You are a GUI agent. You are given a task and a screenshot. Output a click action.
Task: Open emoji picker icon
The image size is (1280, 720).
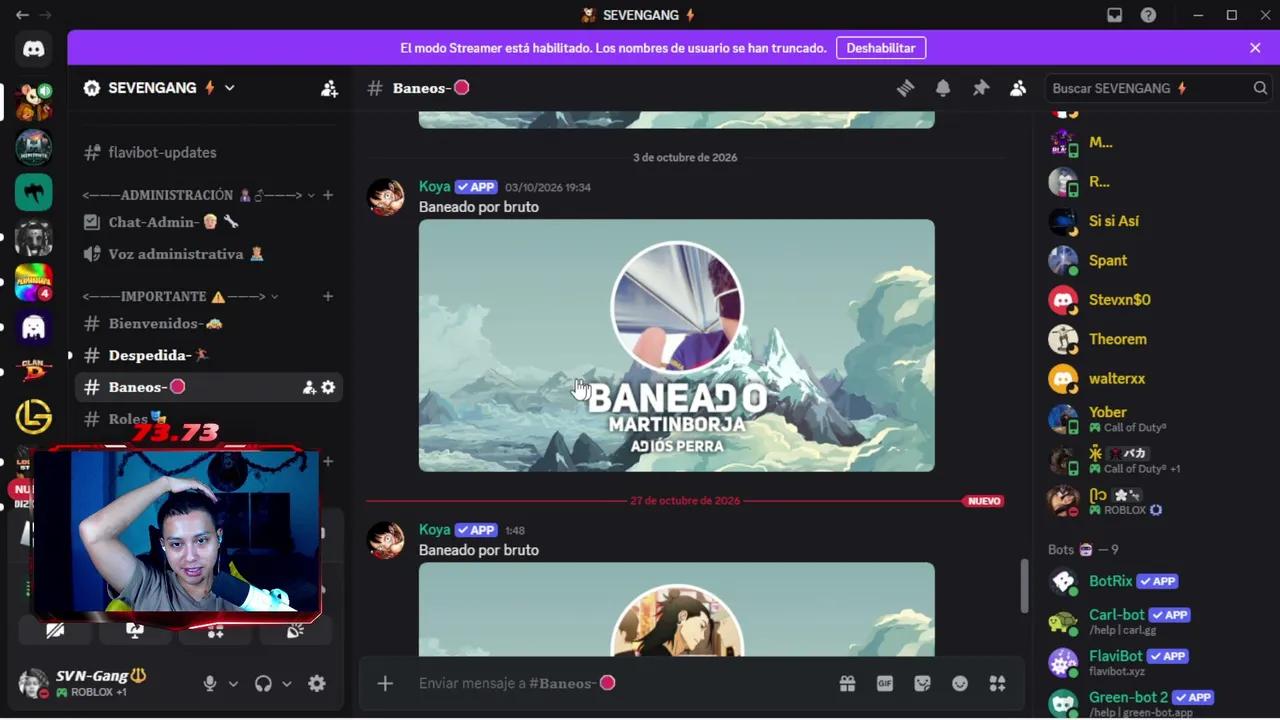tap(960, 684)
